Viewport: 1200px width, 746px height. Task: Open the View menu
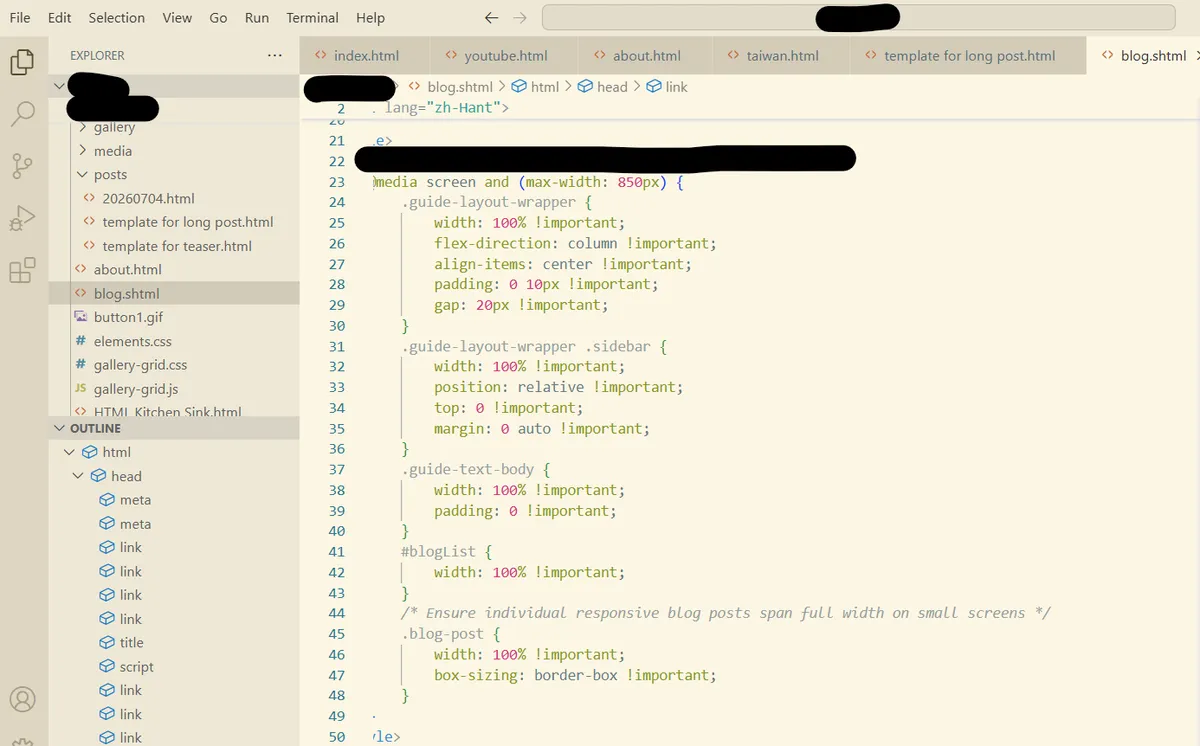click(177, 18)
